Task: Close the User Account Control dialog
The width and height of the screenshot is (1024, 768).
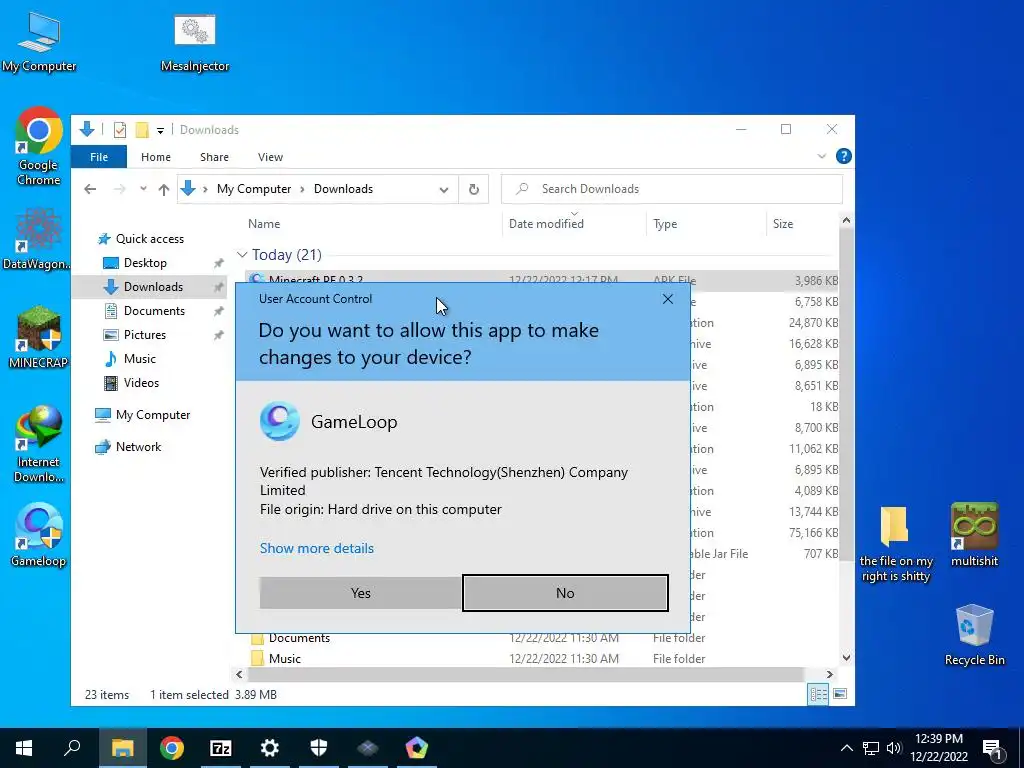Action: click(667, 299)
